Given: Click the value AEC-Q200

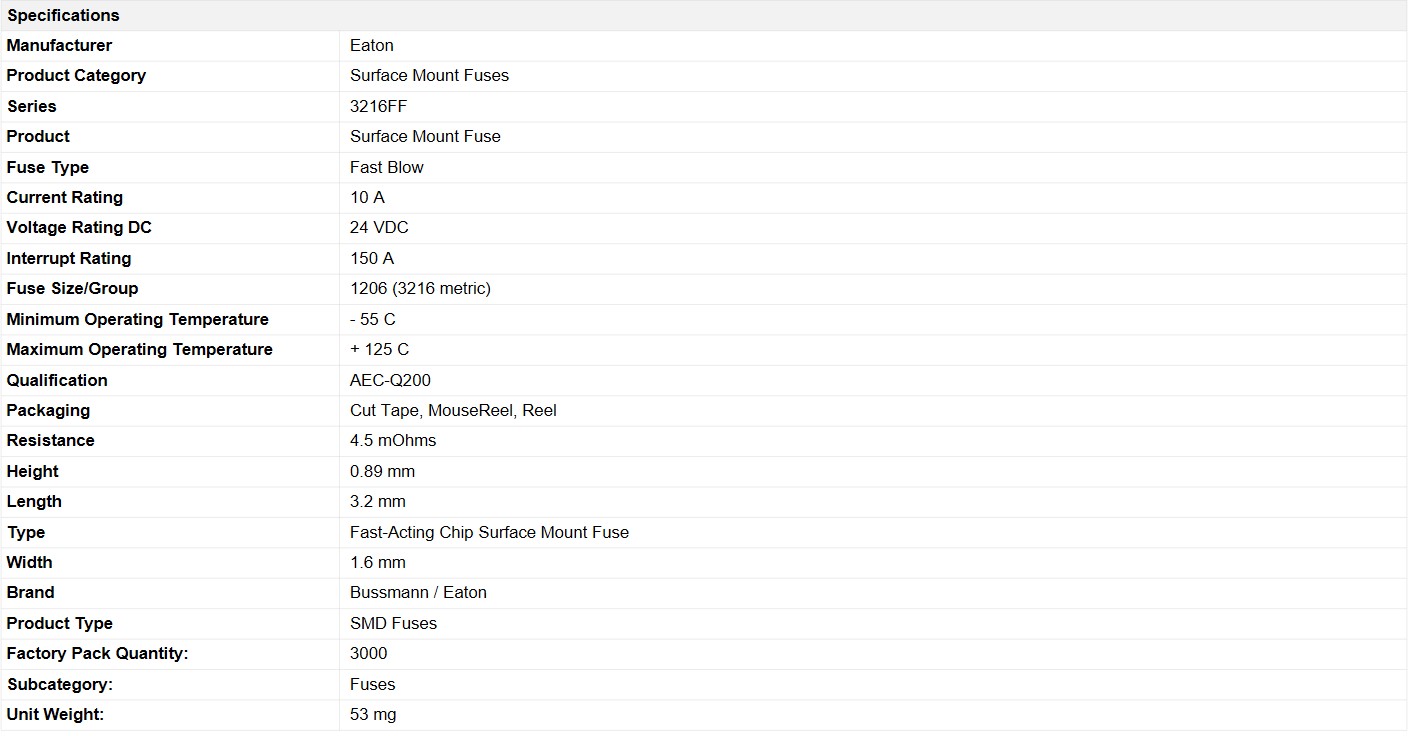Looking at the screenshot, I should coord(390,380).
